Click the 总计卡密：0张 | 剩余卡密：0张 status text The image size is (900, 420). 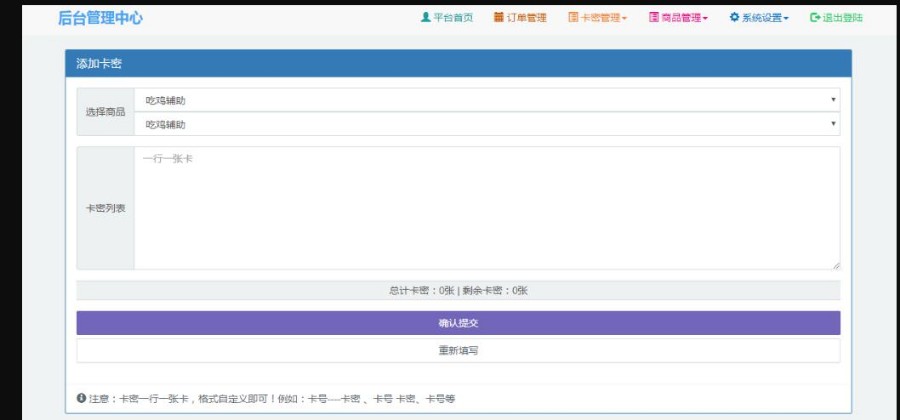[458, 290]
